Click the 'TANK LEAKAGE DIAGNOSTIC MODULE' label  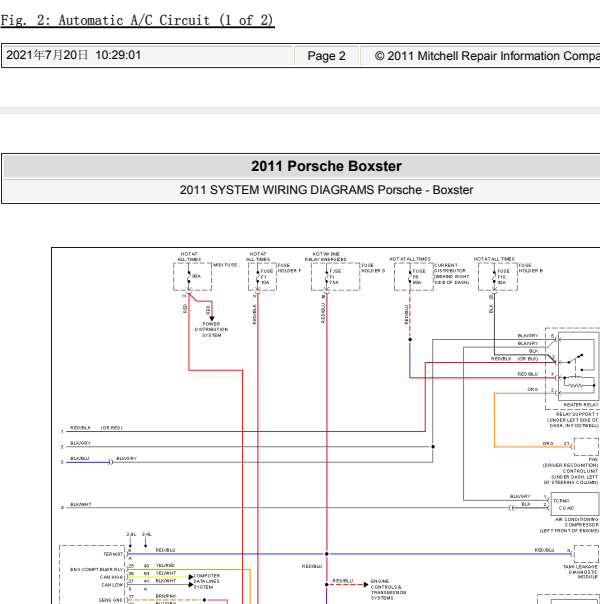pyautogui.click(x=580, y=572)
